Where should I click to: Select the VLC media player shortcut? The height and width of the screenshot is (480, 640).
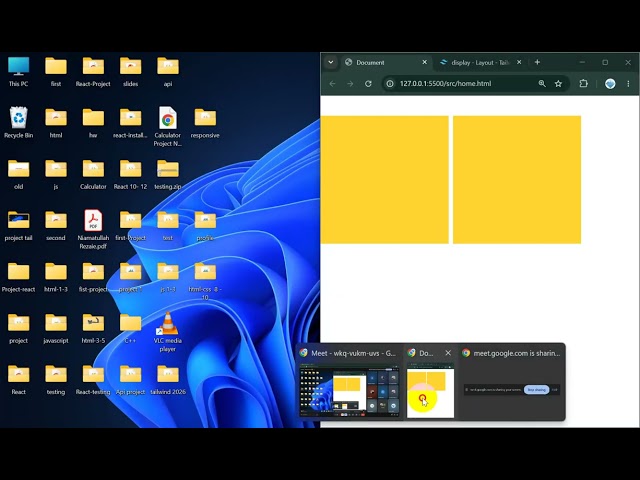tap(168, 332)
